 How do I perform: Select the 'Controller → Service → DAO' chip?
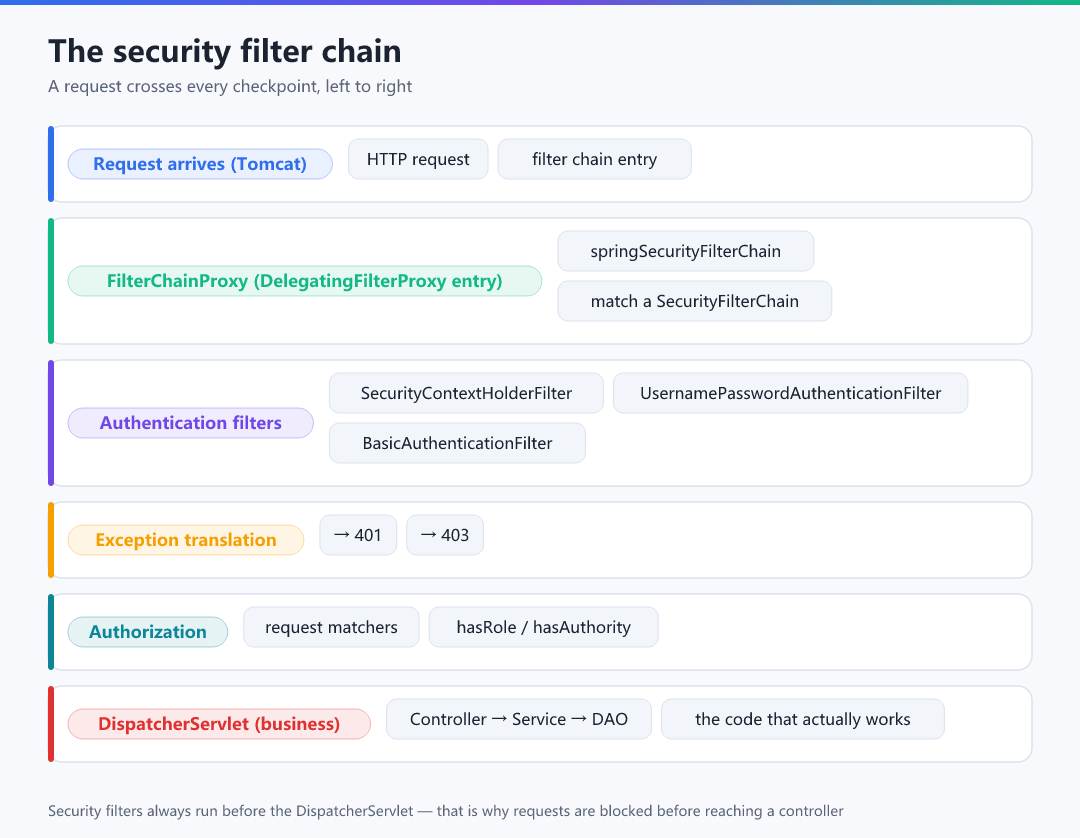(x=519, y=720)
